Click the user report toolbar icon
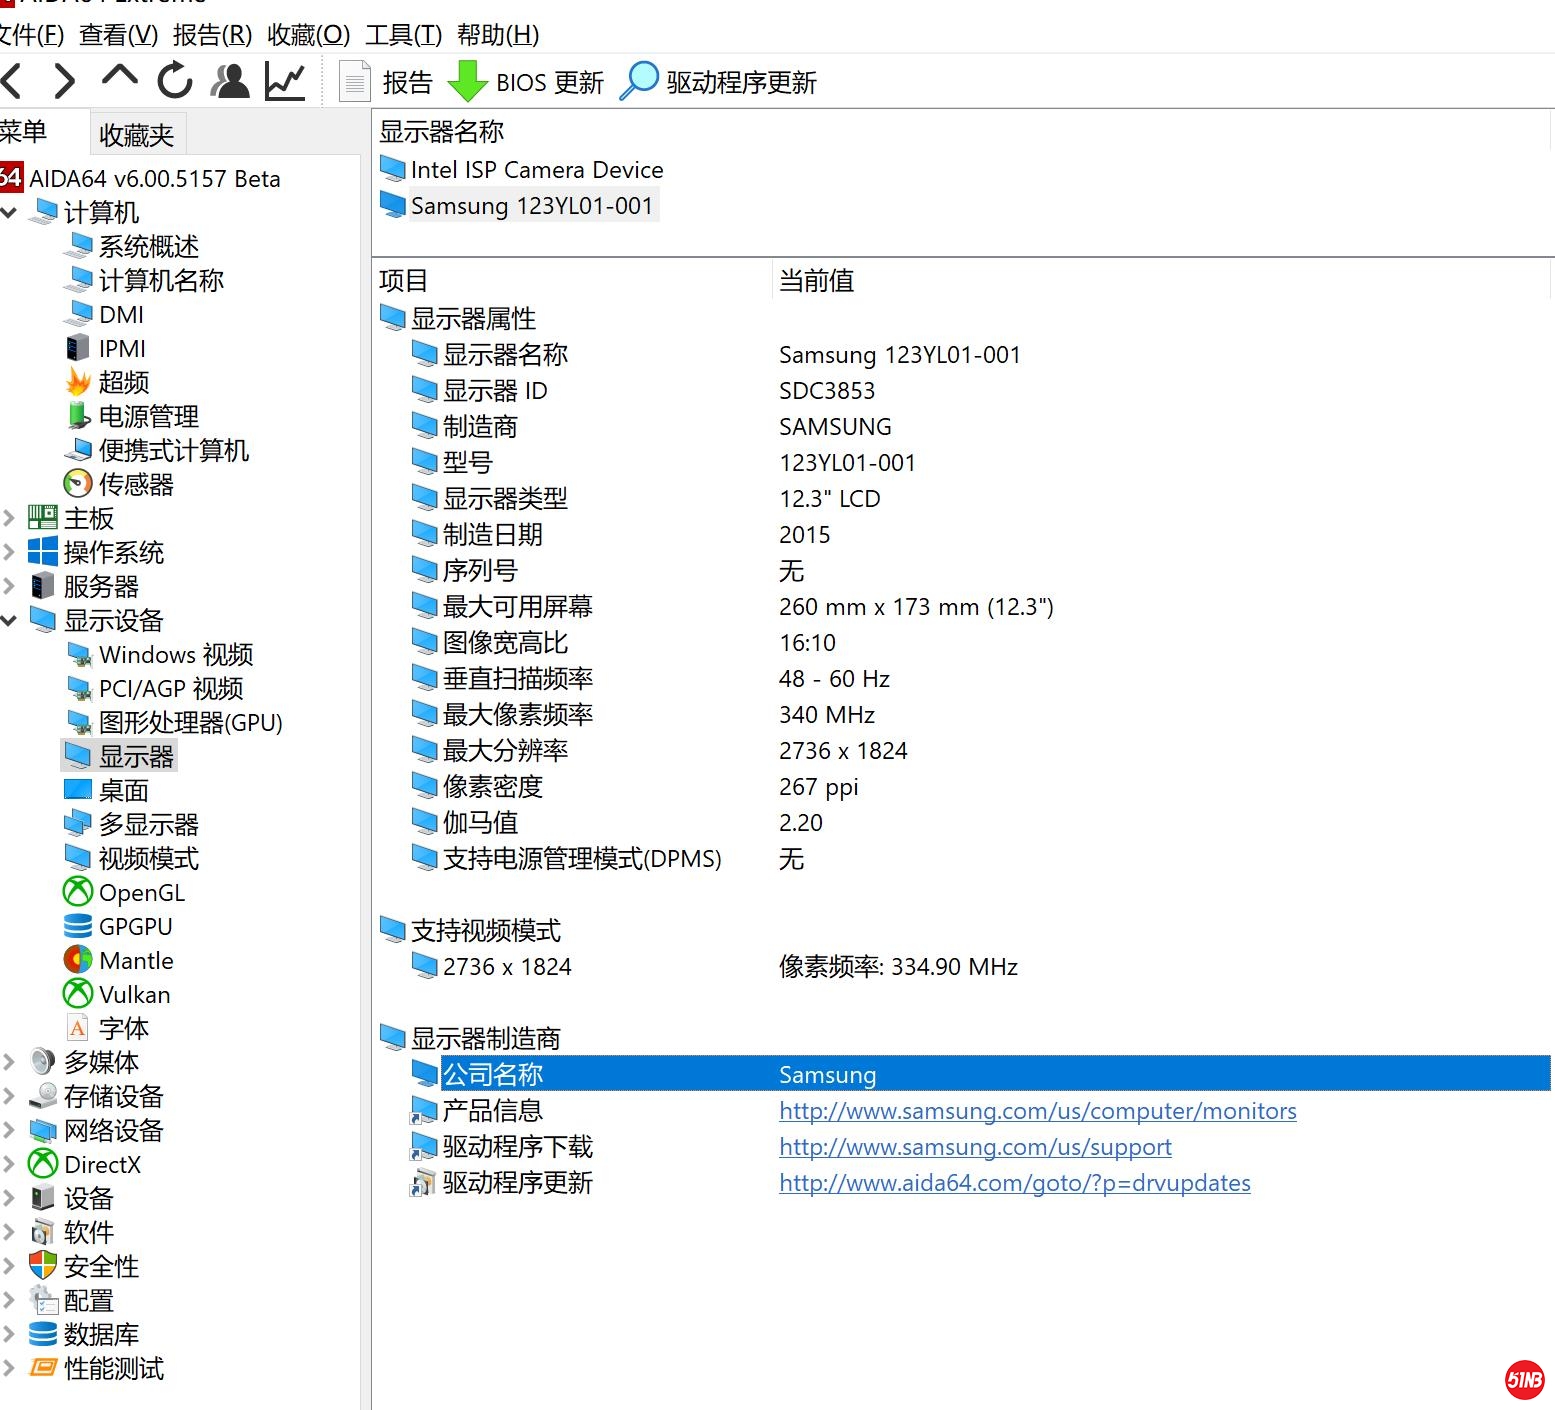Image resolution: width=1555 pixels, height=1410 pixels. [x=229, y=80]
